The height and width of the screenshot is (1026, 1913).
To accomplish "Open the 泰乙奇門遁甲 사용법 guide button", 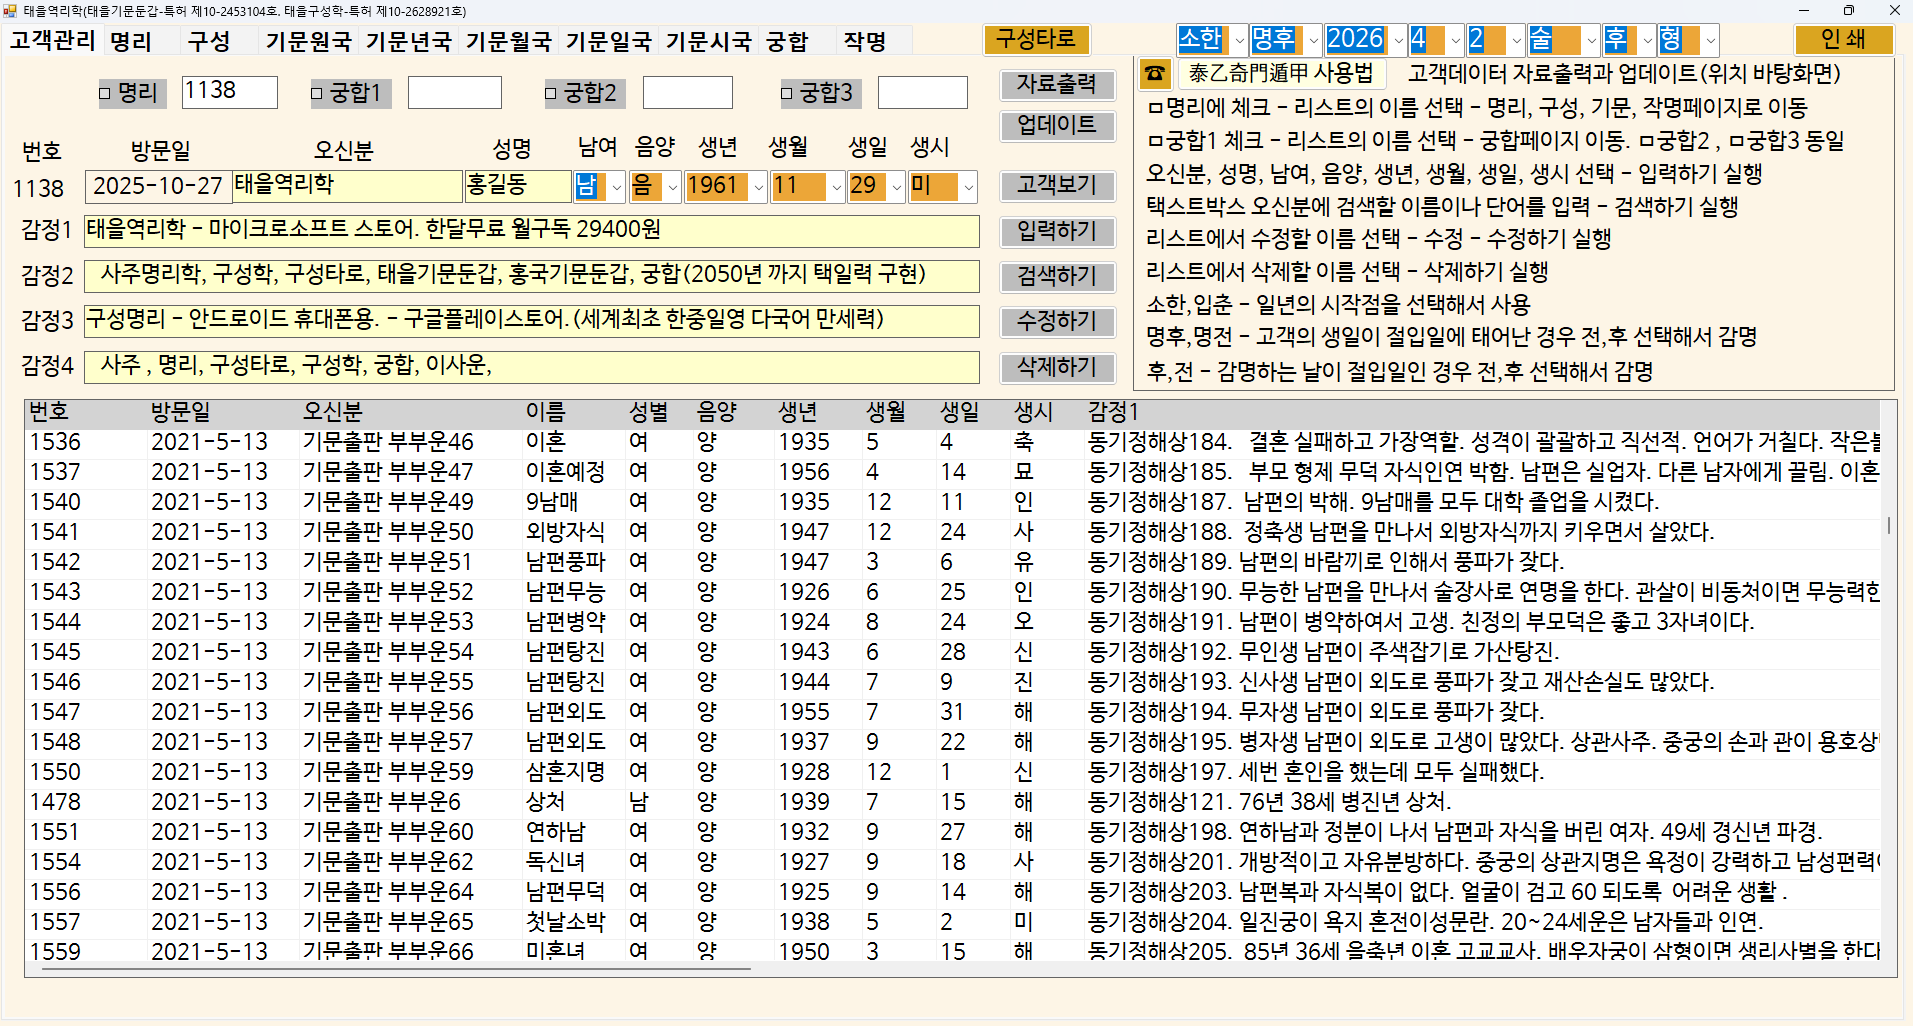I will tap(1280, 73).
